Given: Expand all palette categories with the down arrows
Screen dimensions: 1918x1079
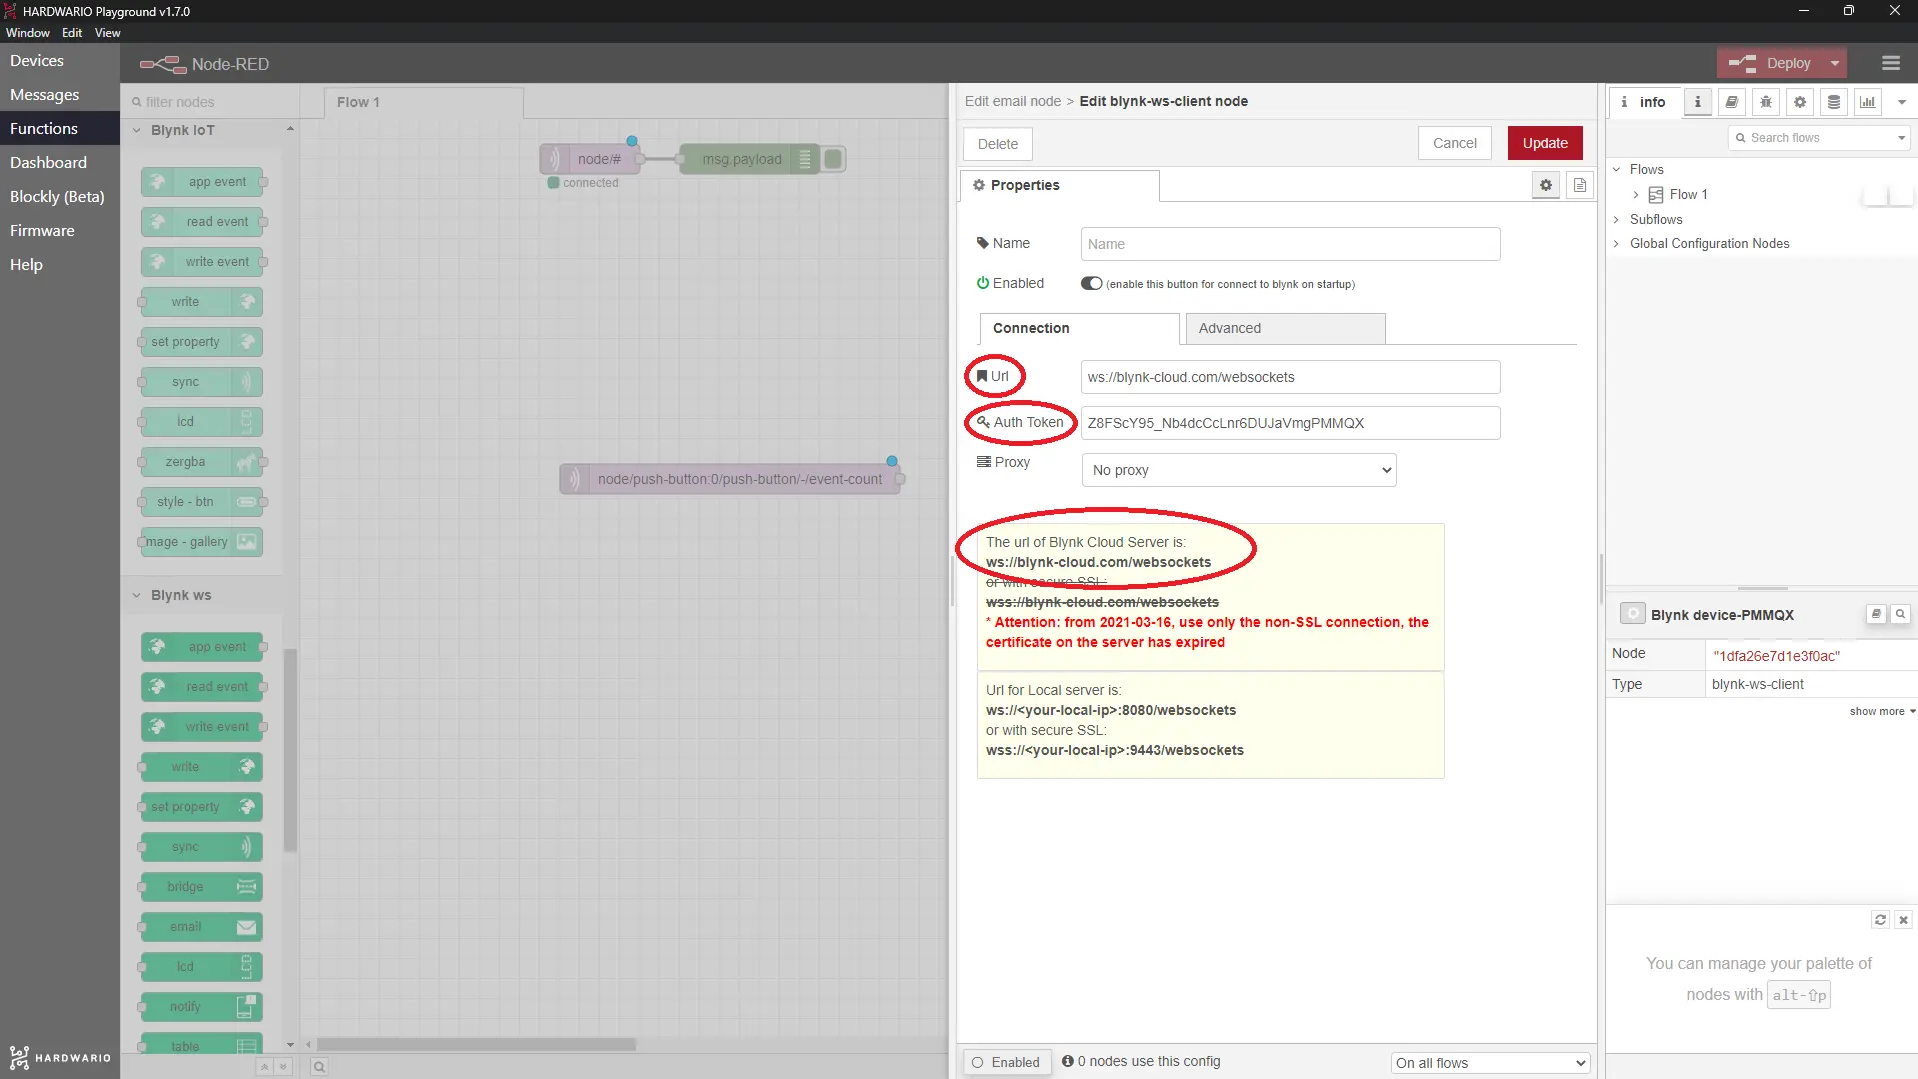Looking at the screenshot, I should coord(283,1067).
